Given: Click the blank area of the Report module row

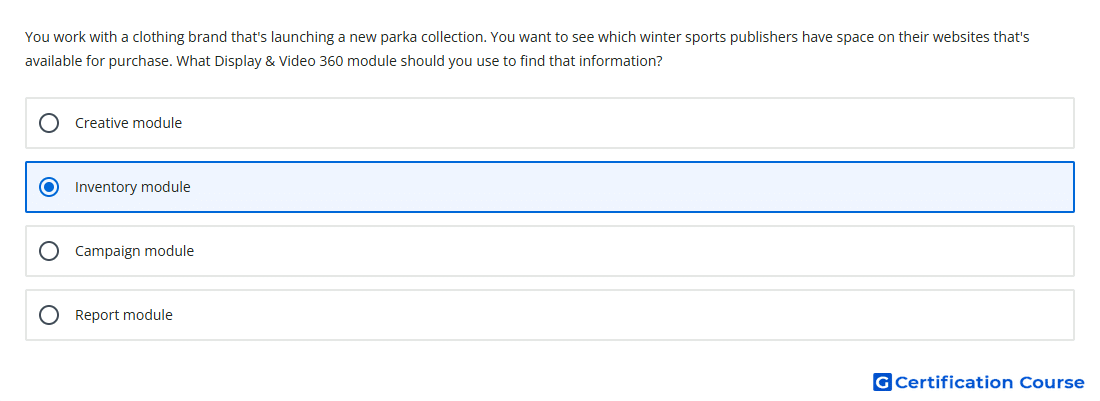Looking at the screenshot, I should 621,315.
